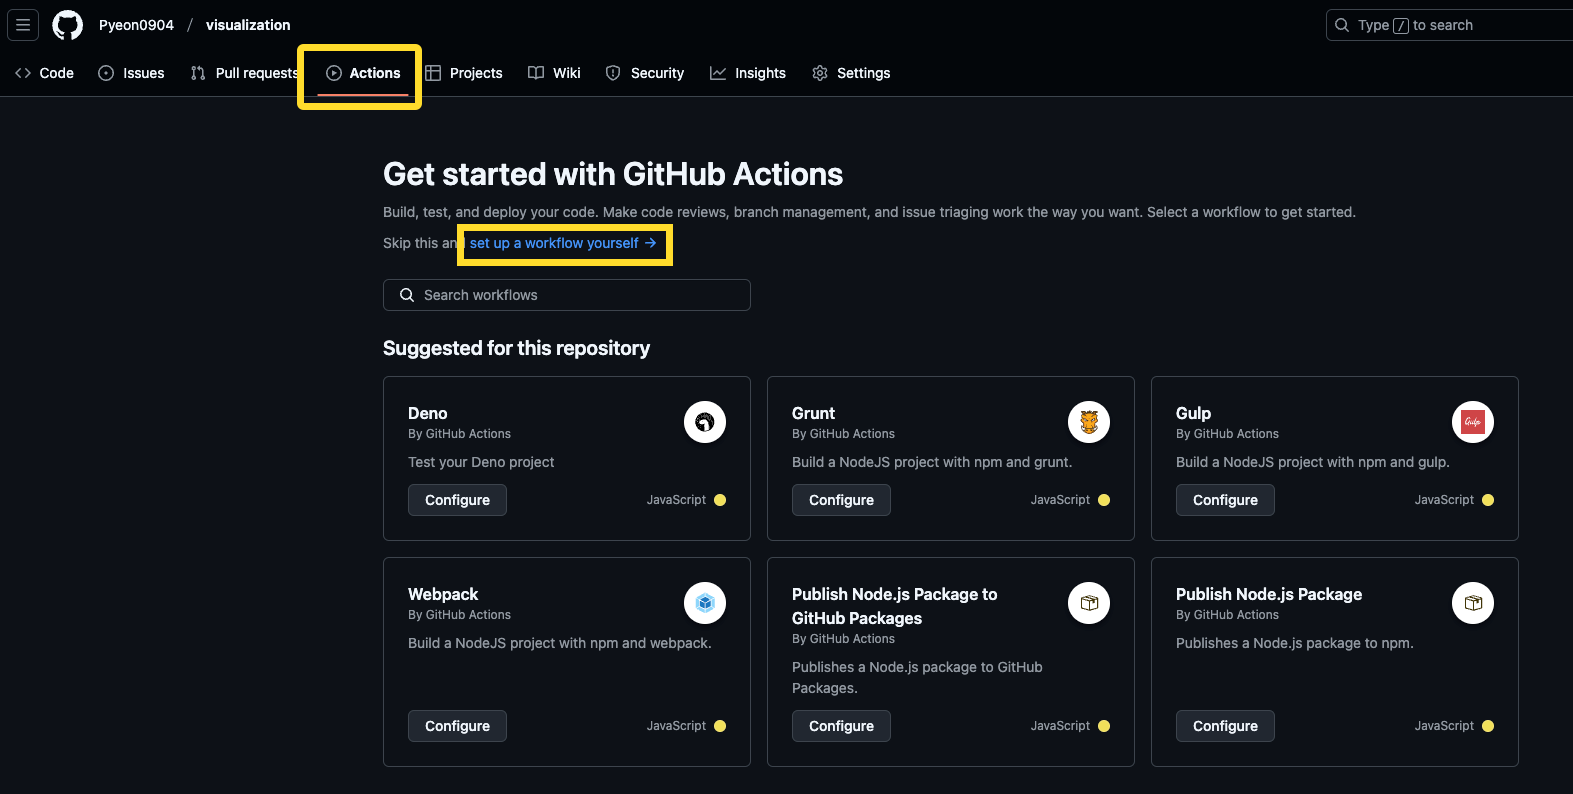1573x794 pixels.
Task: Select the Actions tab
Action: click(363, 73)
